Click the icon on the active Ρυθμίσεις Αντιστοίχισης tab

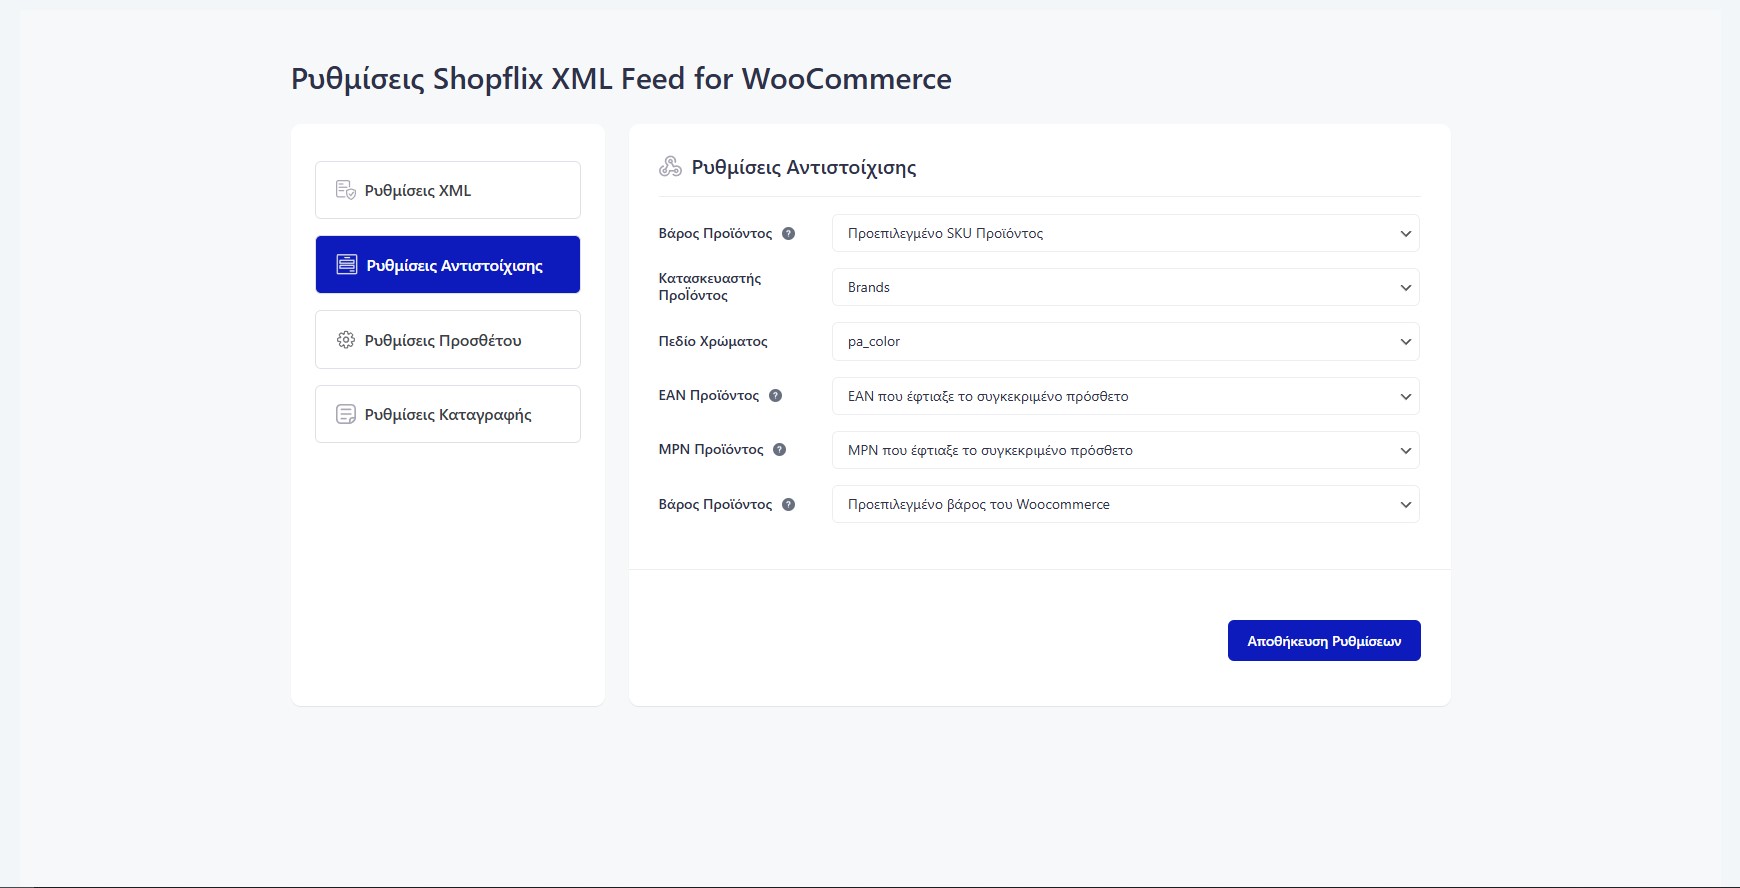point(347,265)
